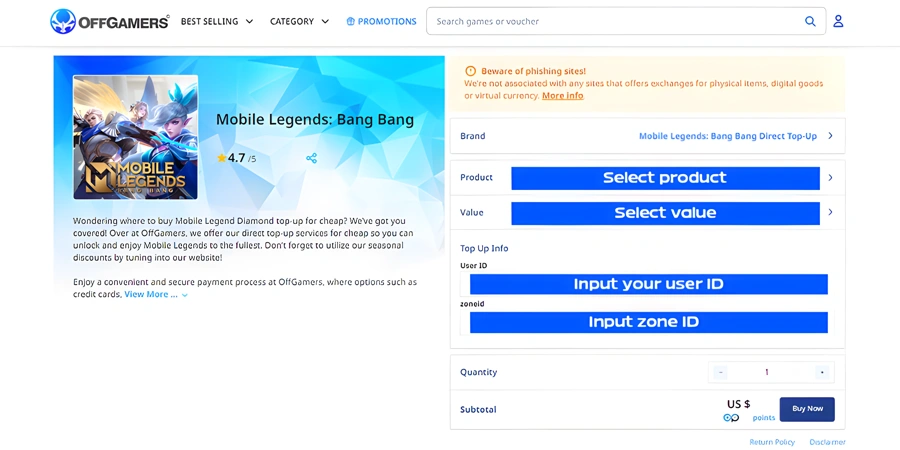
Task: Increase quantity with the plus button
Action: coord(822,372)
